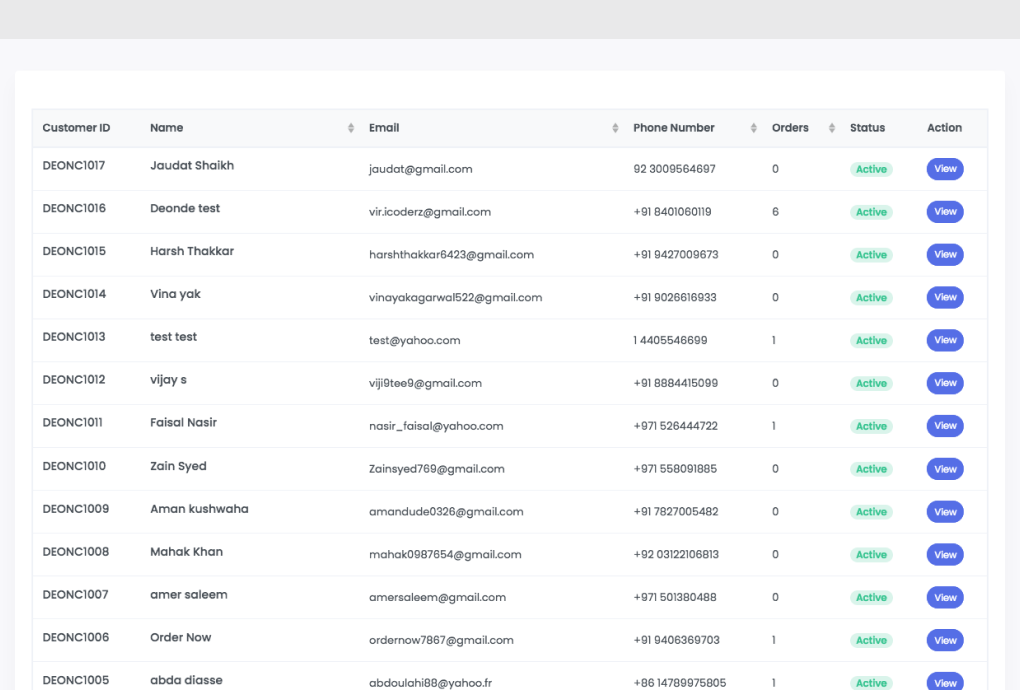Click phone number 92 3009564697
1021x690 pixels.
(x=675, y=169)
